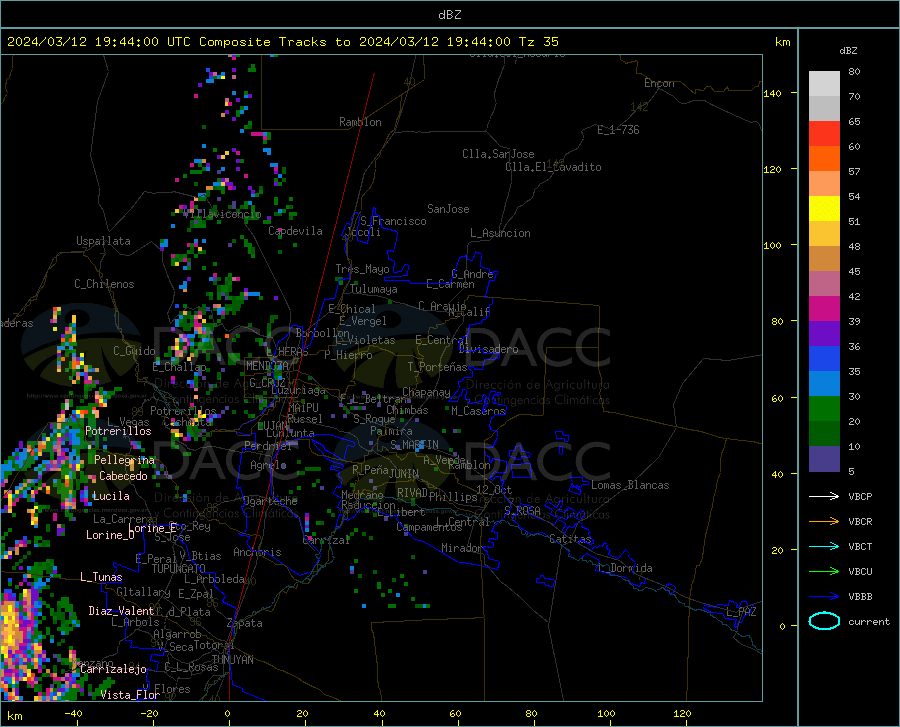
Task: Click the 120 km x-axis tick label
Action: tap(682, 713)
